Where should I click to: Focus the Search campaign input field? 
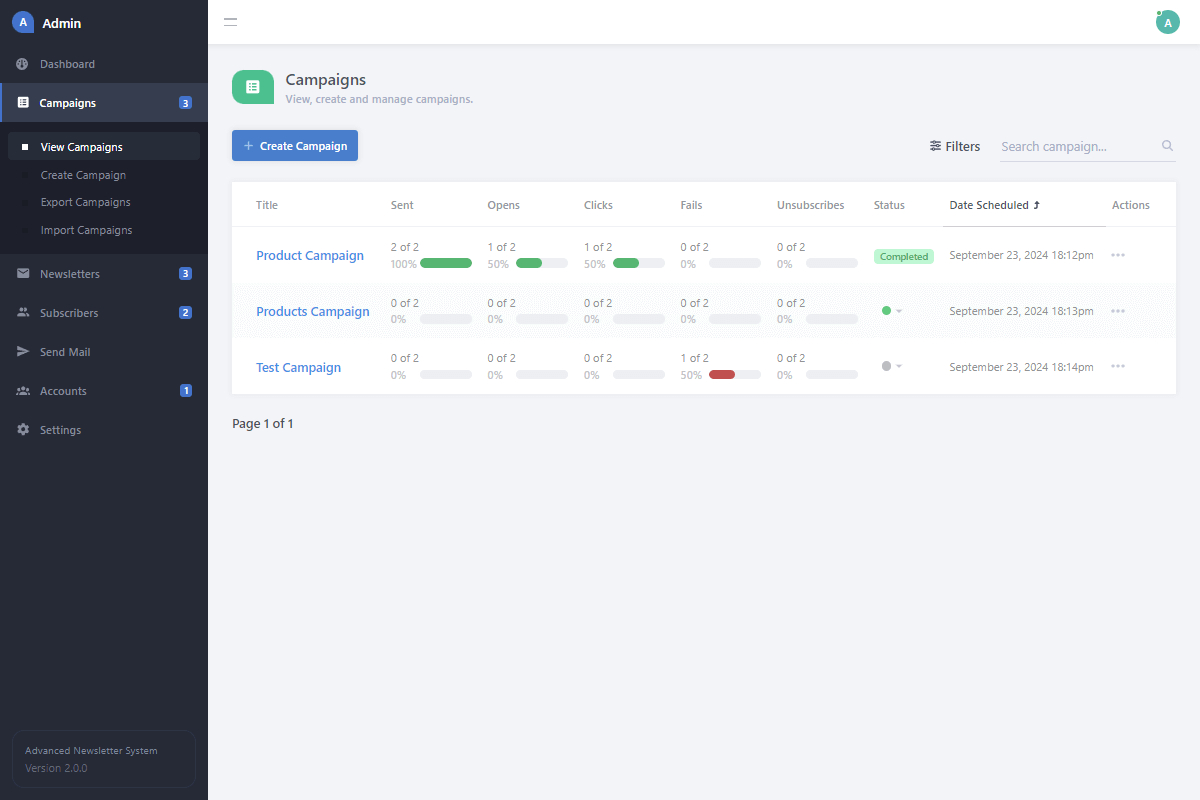pyautogui.click(x=1078, y=146)
